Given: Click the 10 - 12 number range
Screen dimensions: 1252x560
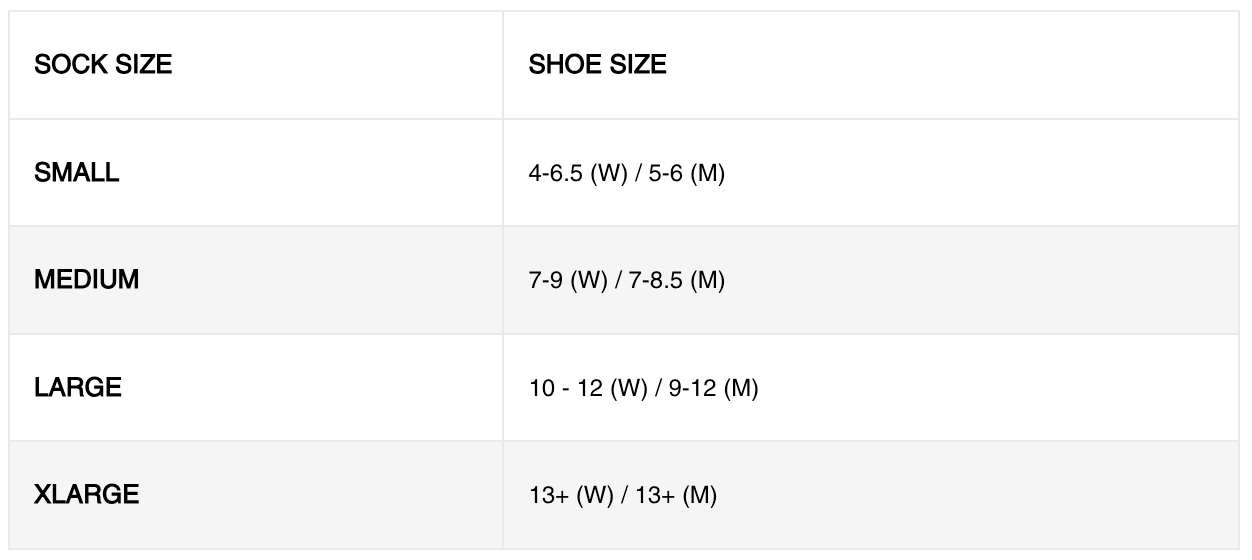Looking at the screenshot, I should coord(565,389).
